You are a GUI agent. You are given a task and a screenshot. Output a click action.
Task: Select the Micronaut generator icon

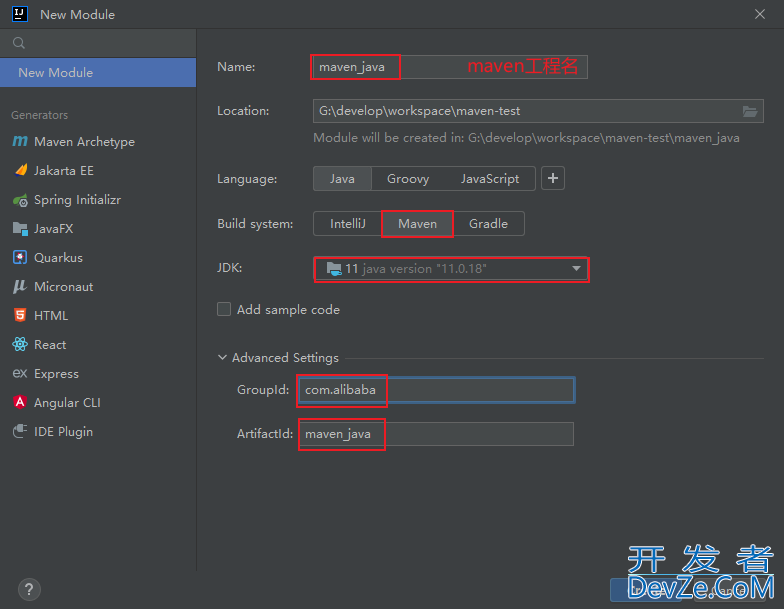click(20, 286)
